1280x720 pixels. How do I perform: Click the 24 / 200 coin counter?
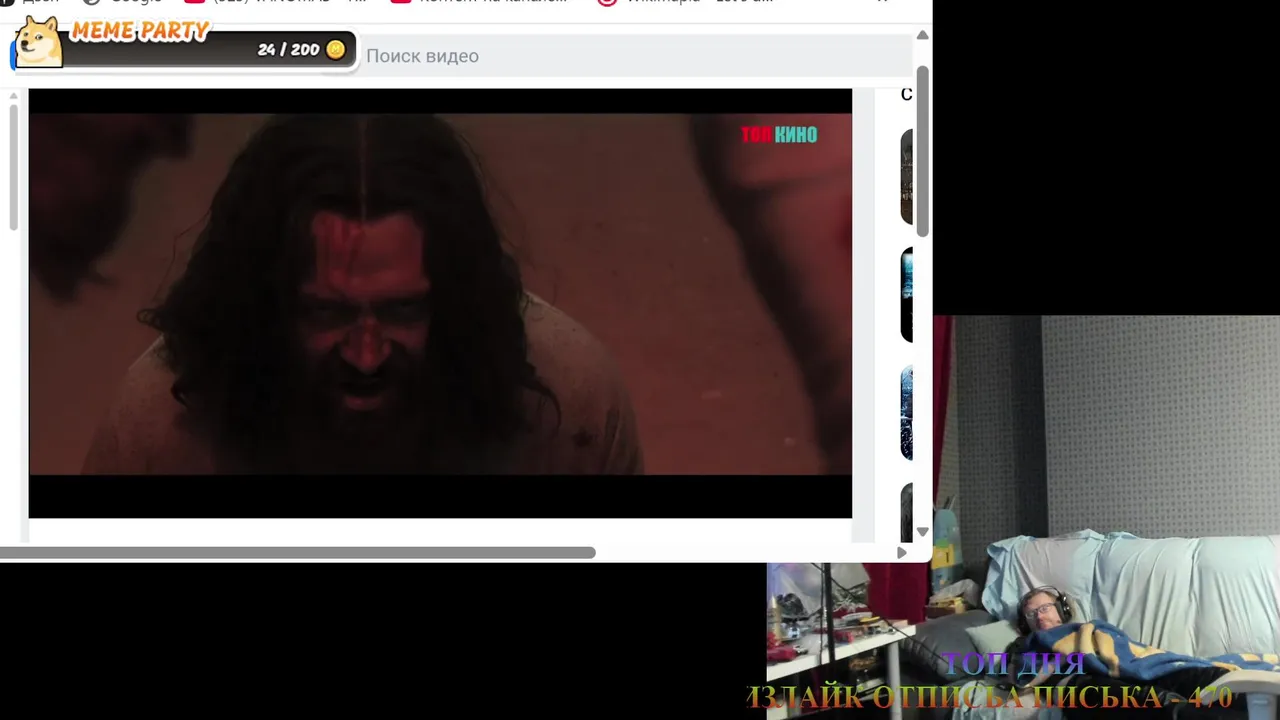(288, 49)
